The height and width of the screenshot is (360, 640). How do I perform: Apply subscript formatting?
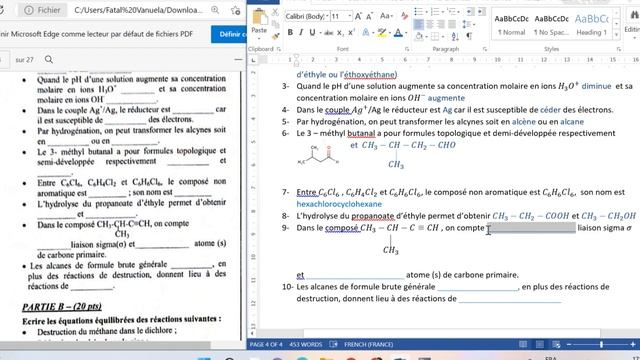[340, 33]
